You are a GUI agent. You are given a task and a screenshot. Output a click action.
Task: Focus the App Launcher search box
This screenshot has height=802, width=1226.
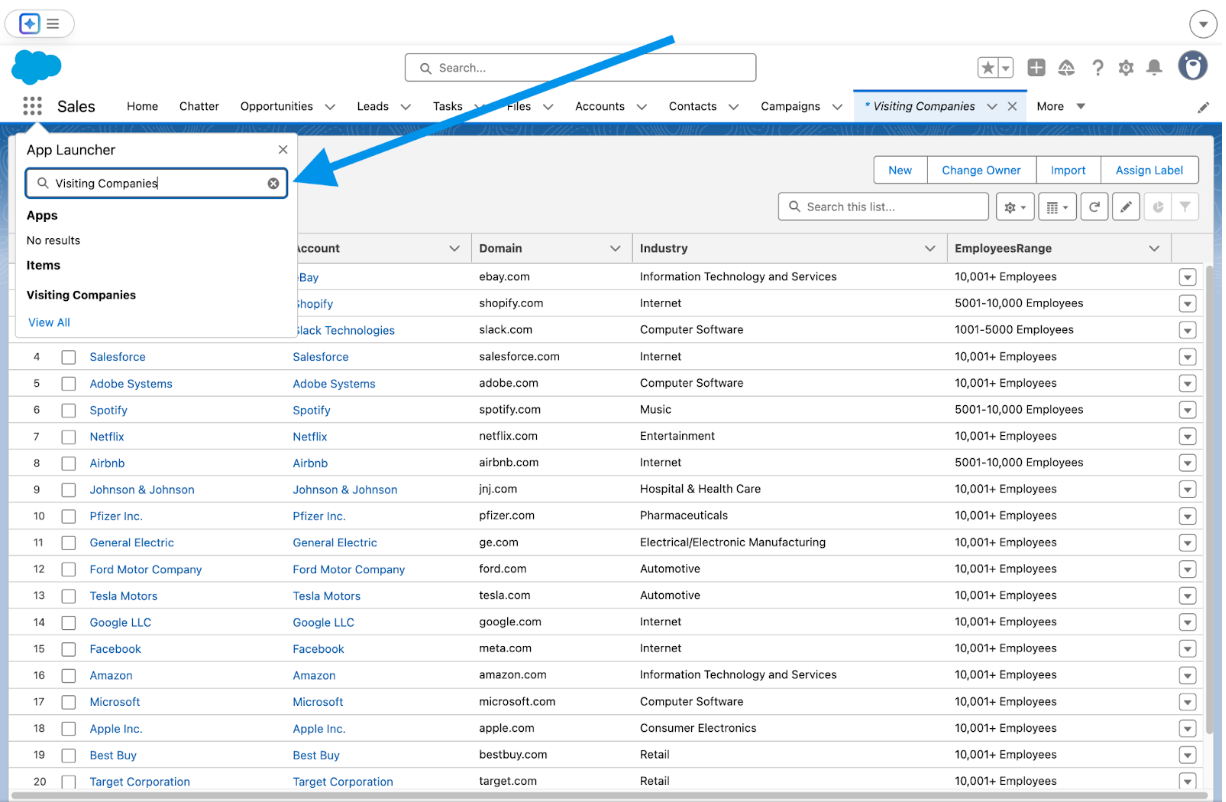157,183
